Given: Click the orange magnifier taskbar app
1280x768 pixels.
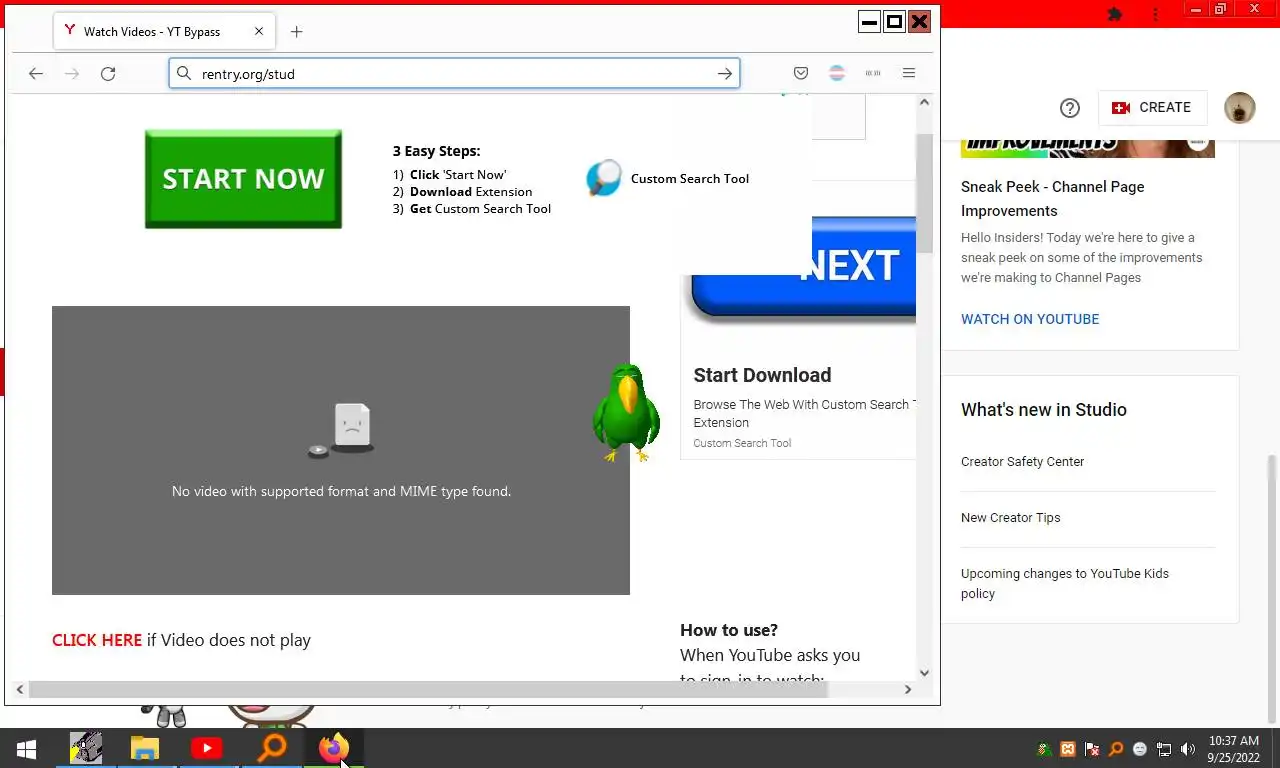Looking at the screenshot, I should click(x=271, y=748).
